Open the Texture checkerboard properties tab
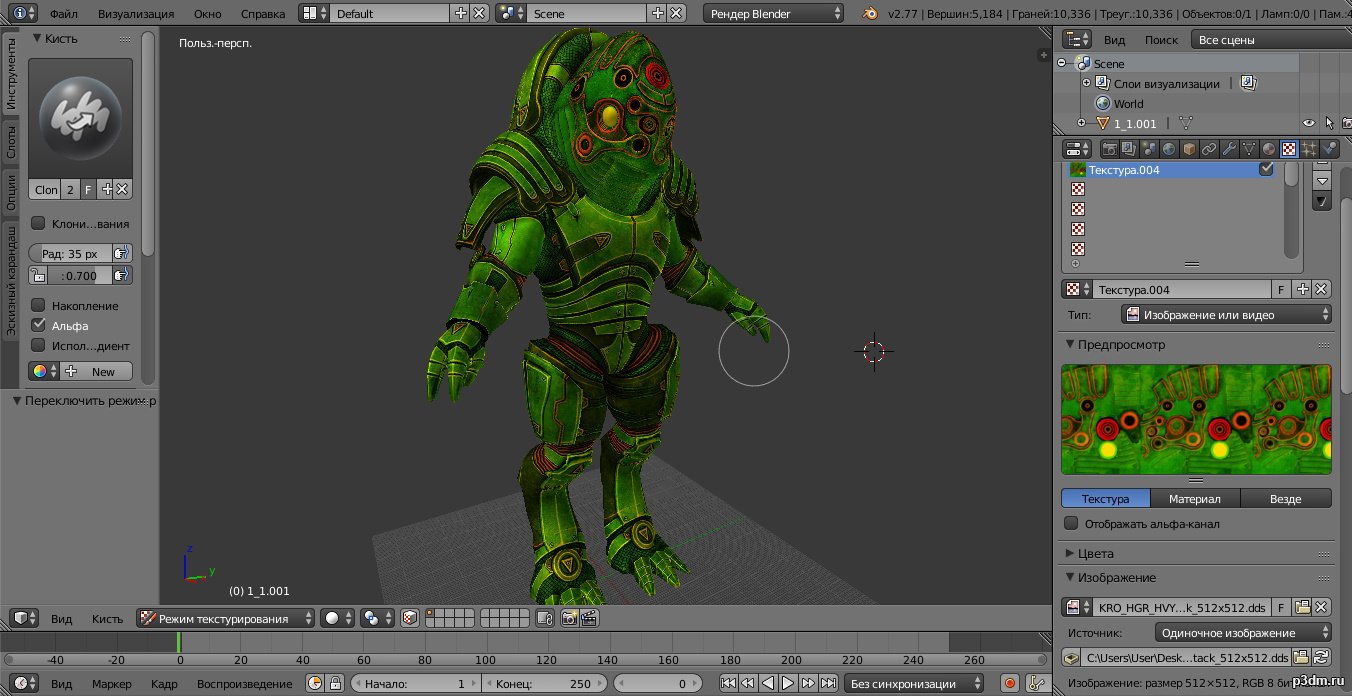The width and height of the screenshot is (1352, 696). point(1289,149)
